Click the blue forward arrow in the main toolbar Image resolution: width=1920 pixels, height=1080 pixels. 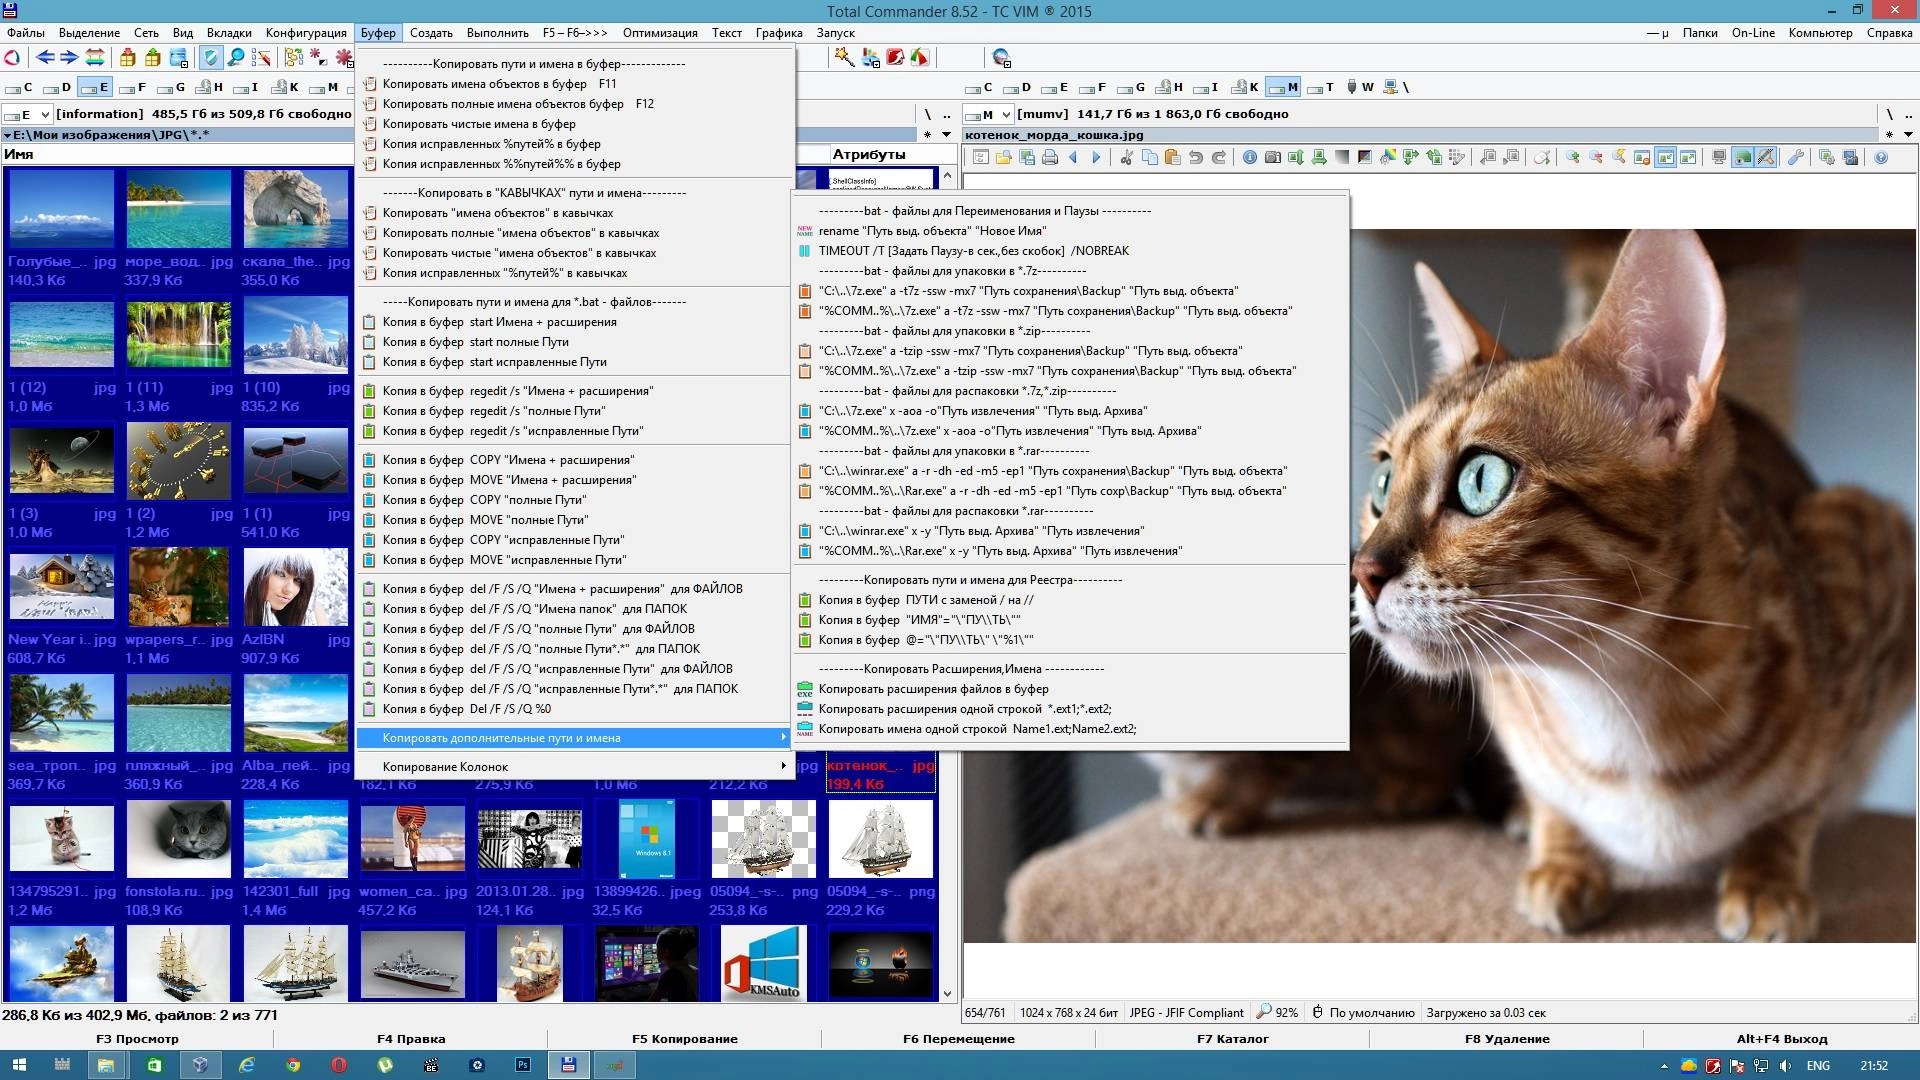click(69, 58)
